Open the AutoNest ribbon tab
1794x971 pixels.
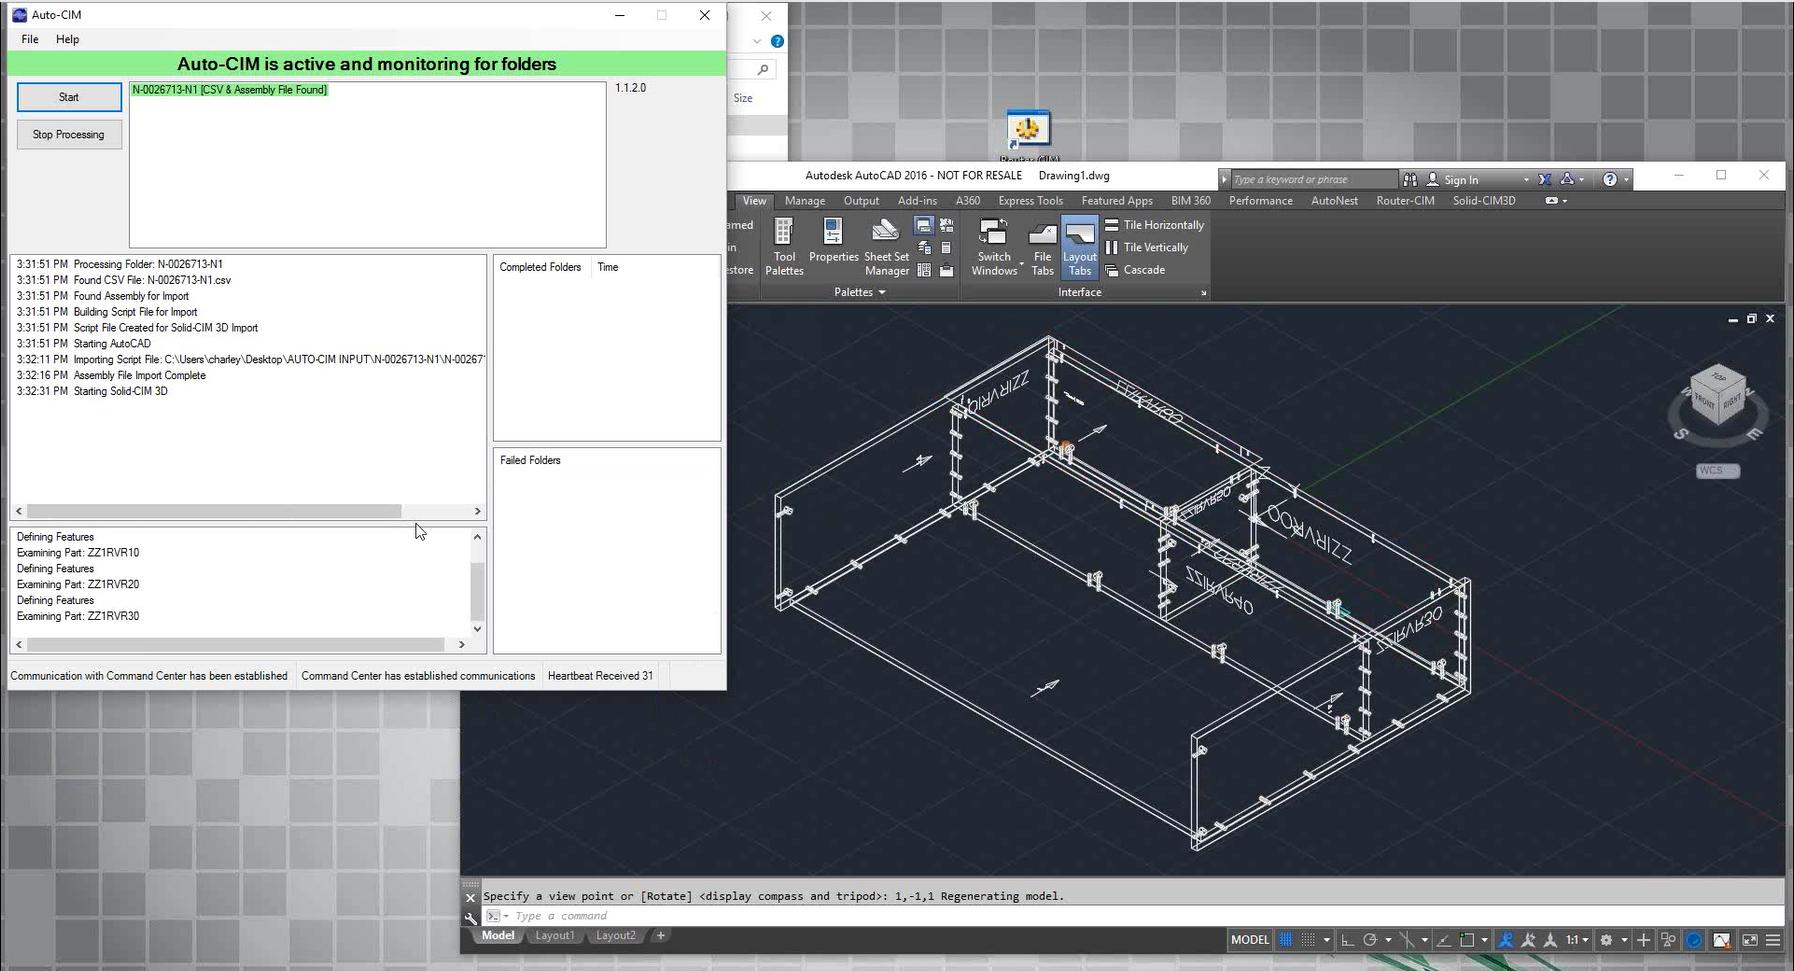click(1334, 201)
